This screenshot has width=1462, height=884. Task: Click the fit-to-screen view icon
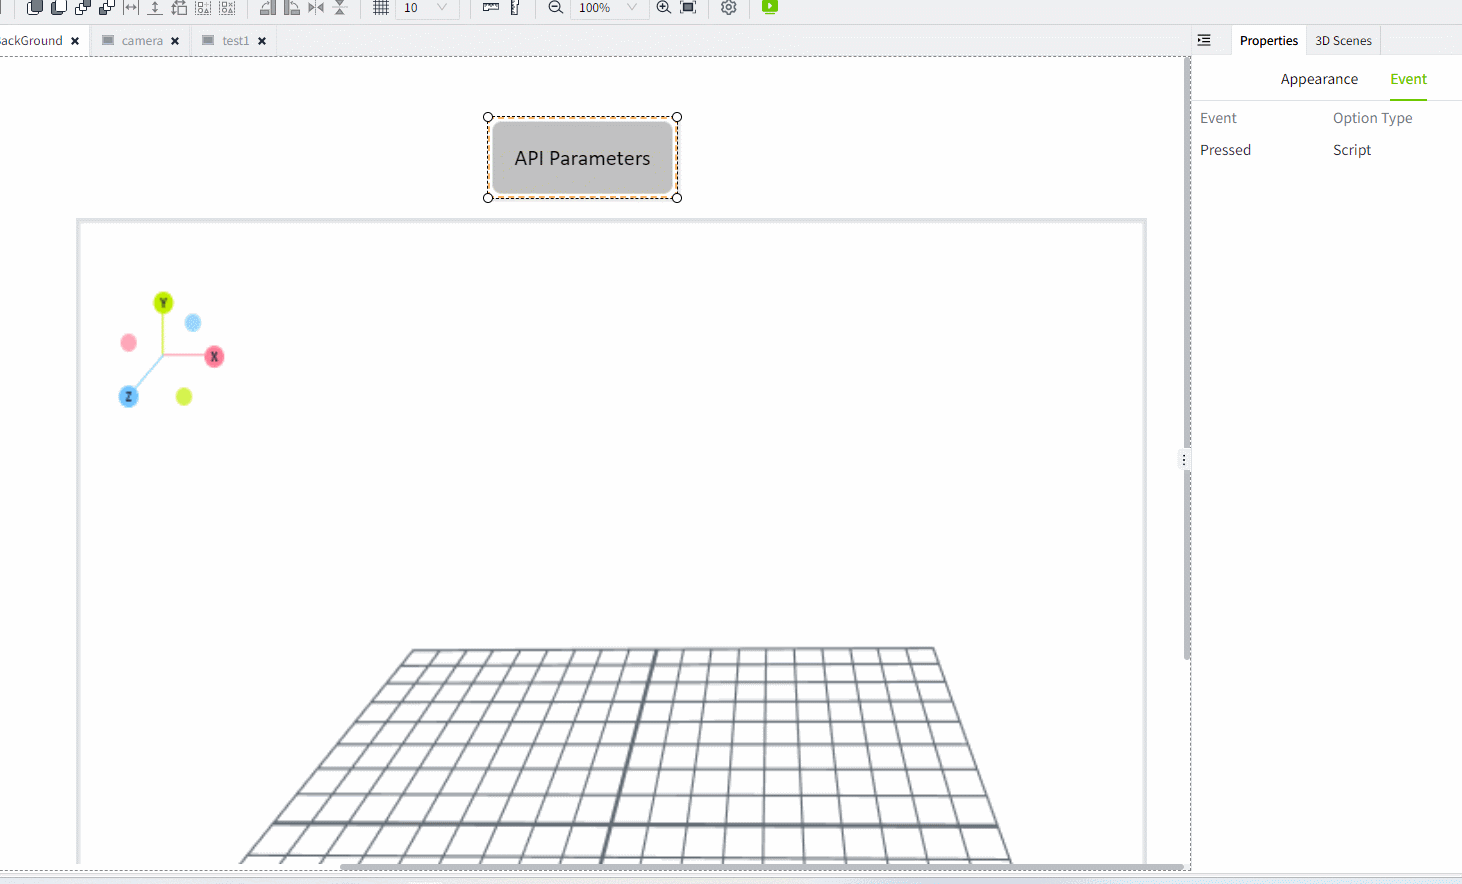click(688, 8)
